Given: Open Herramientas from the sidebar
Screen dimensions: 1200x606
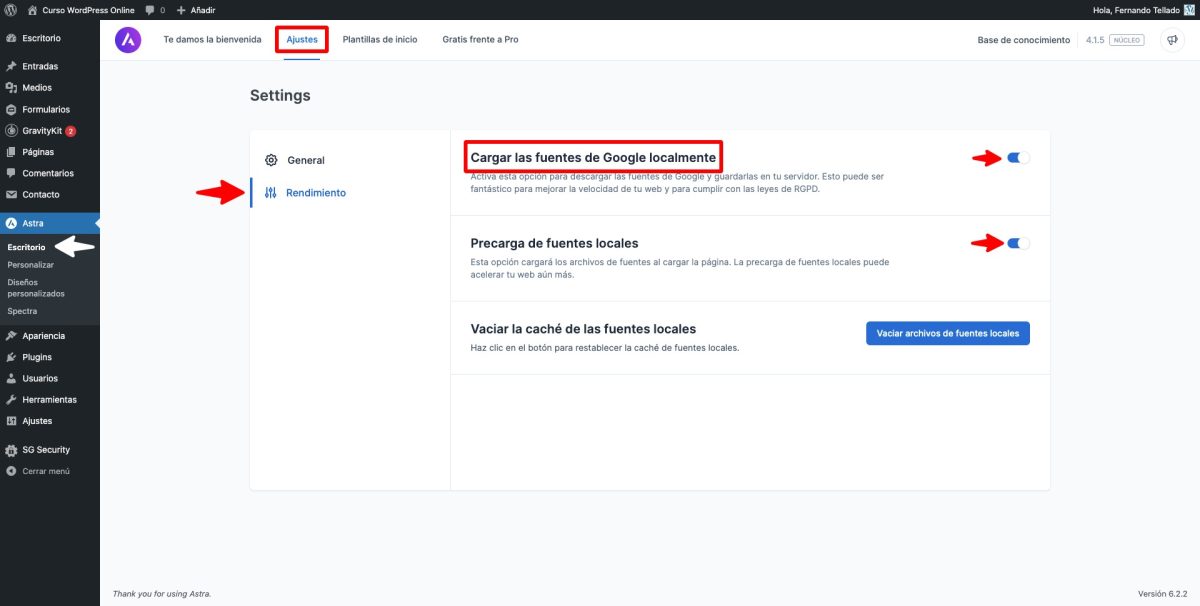Looking at the screenshot, I should pos(50,399).
